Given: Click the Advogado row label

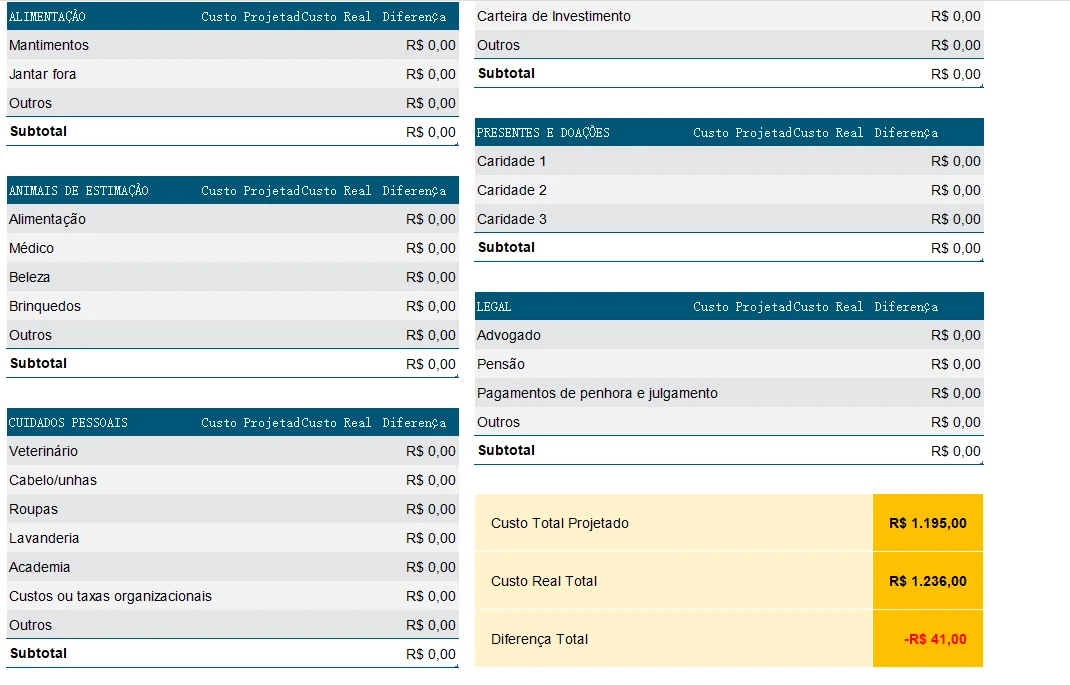Looking at the screenshot, I should [509, 335].
